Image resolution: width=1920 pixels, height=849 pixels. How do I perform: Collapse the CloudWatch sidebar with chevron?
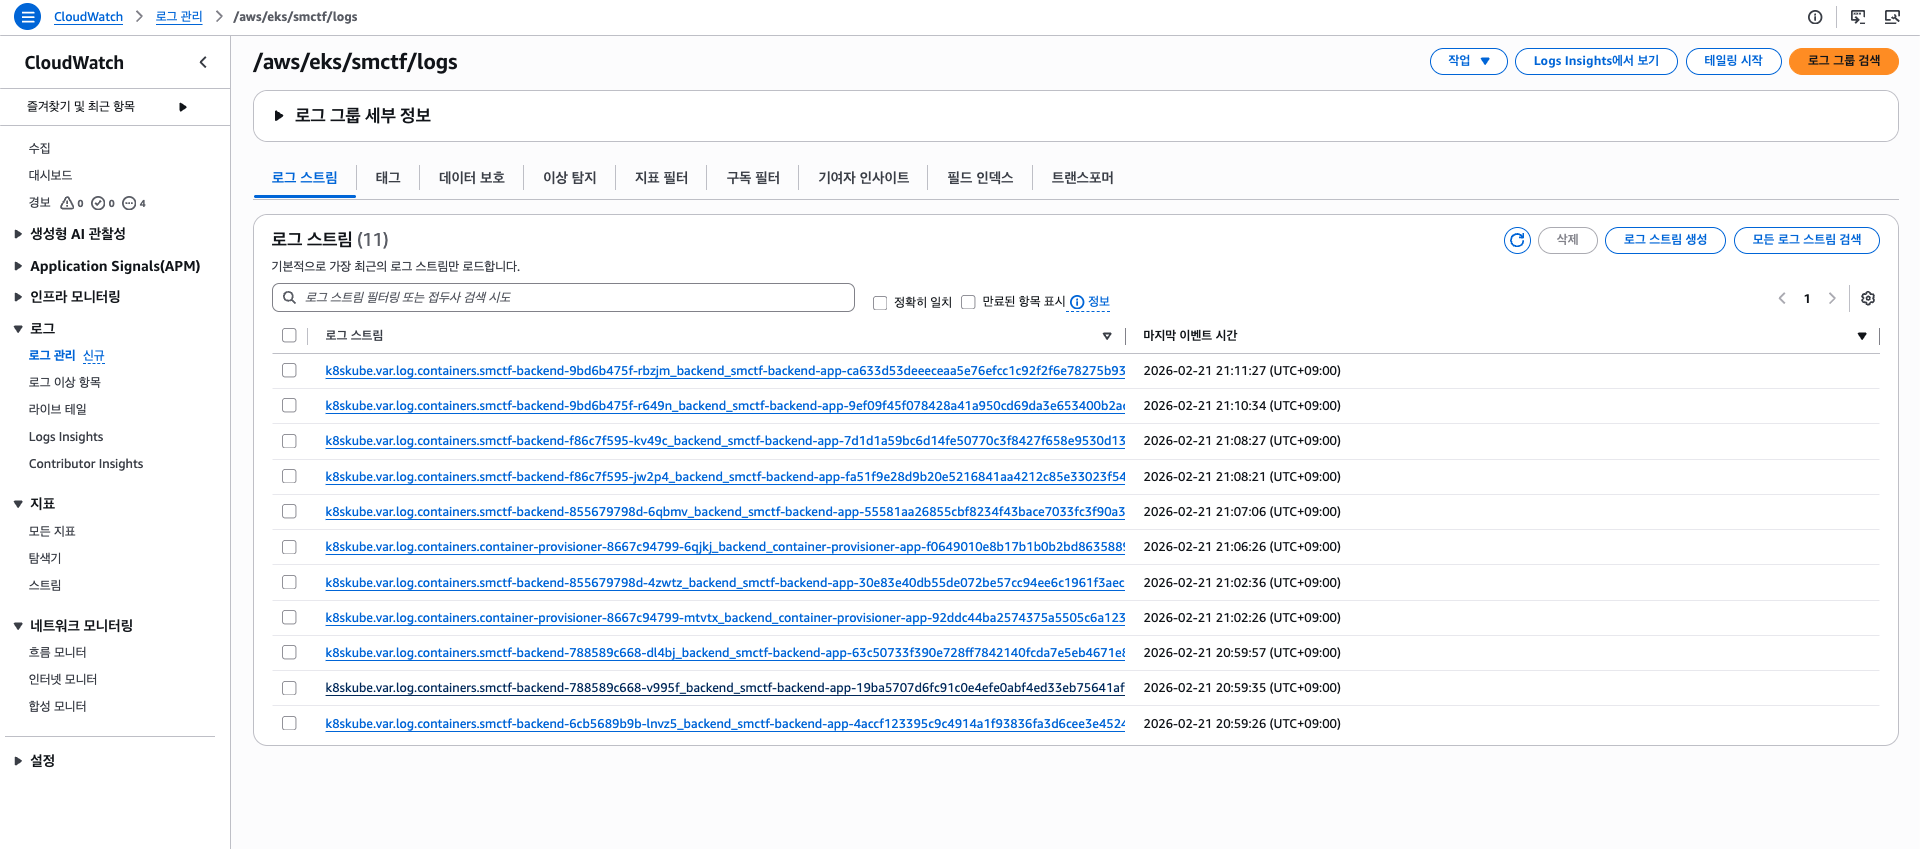click(203, 62)
